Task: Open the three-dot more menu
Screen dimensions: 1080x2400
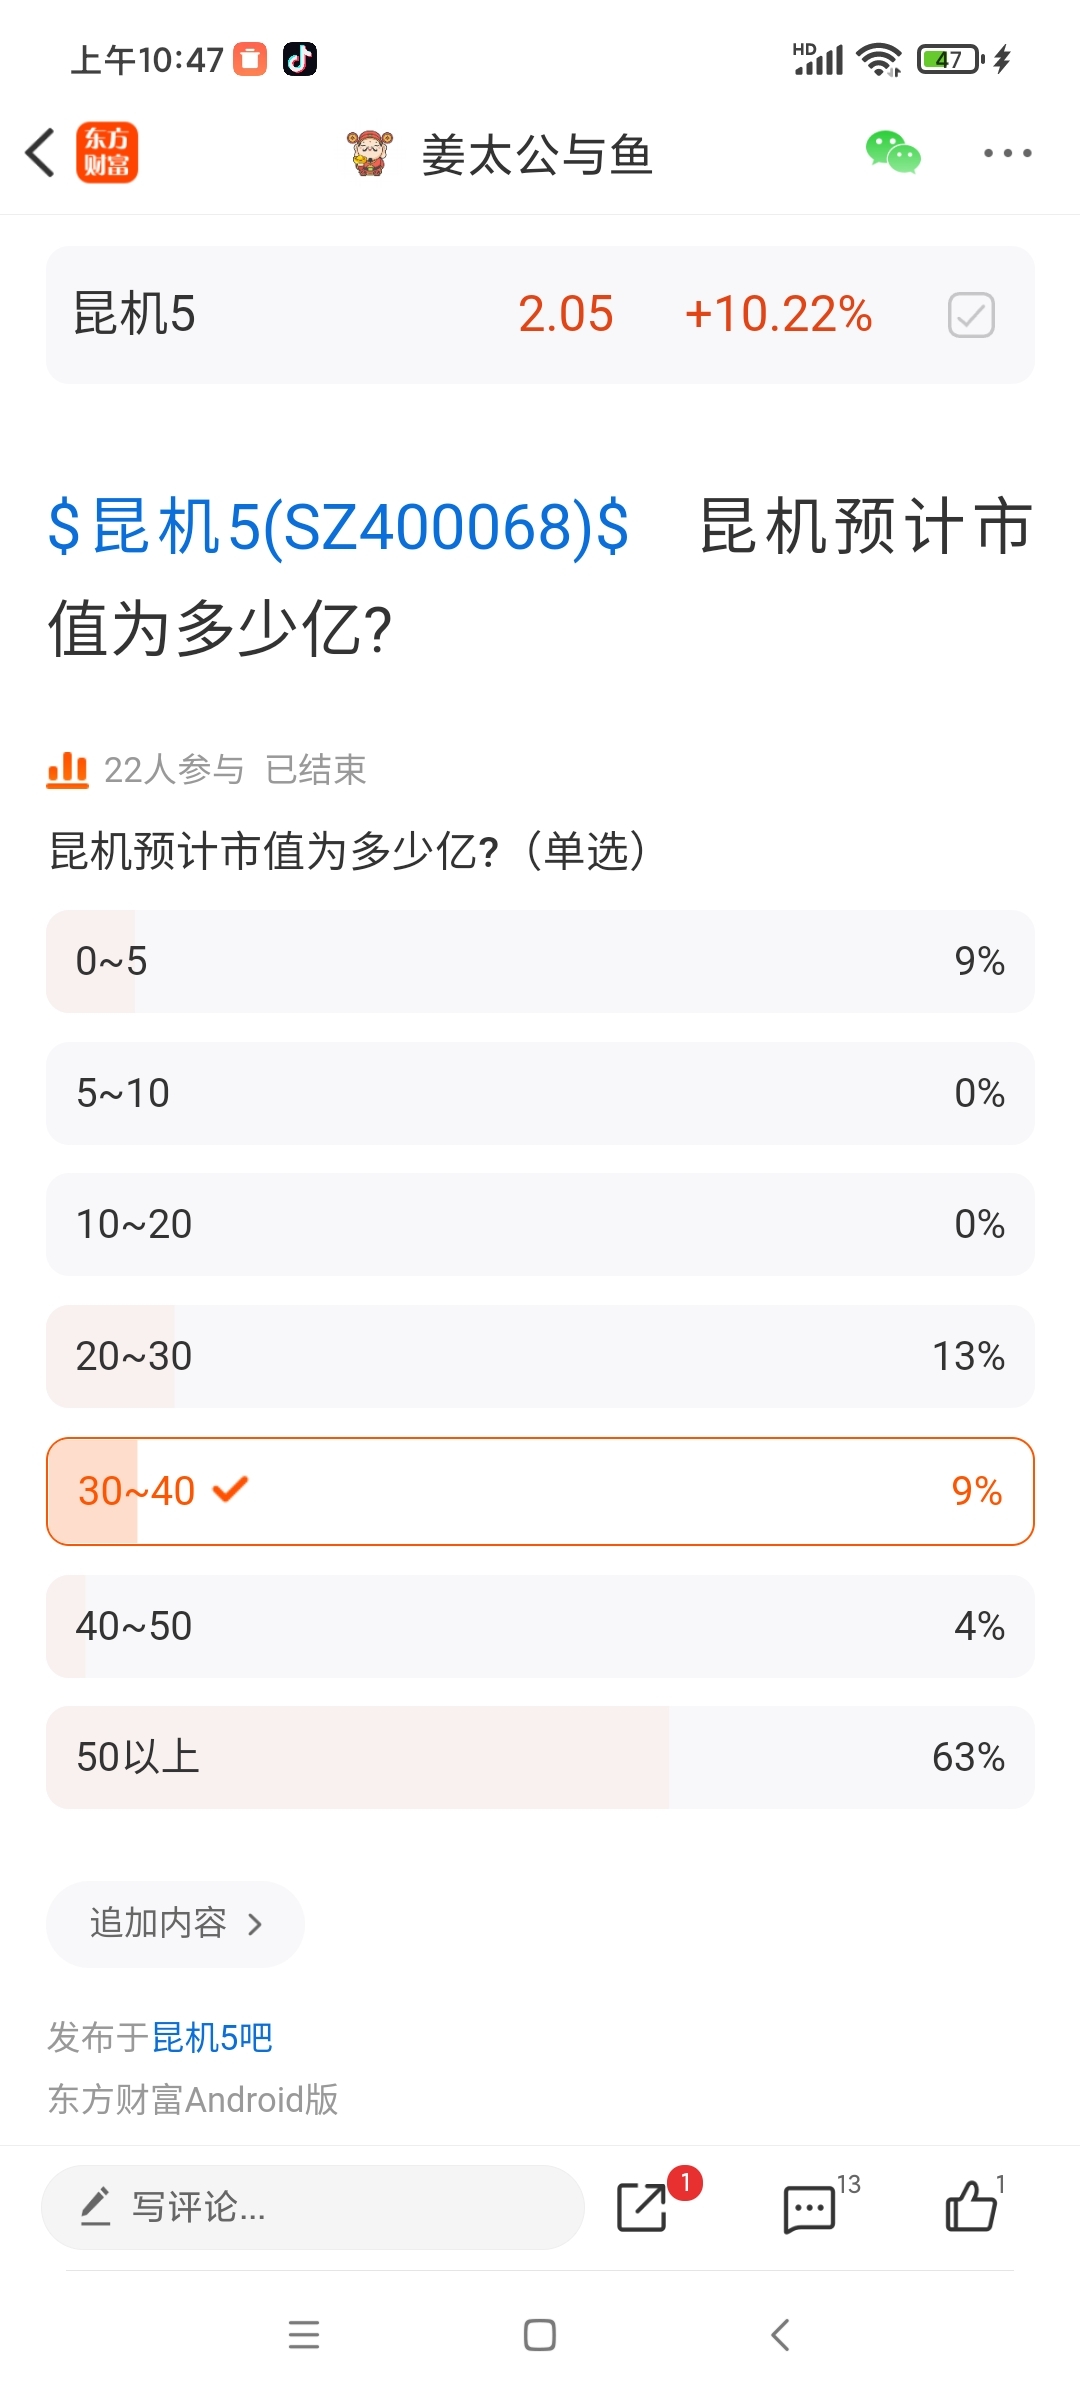Action: coord(1006,153)
